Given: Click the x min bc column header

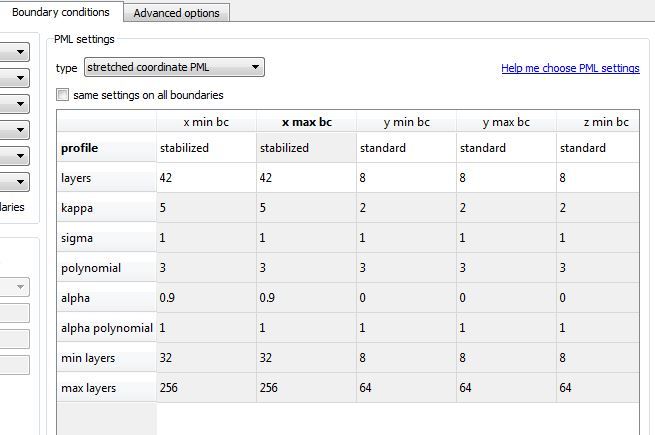Looking at the screenshot, I should tap(207, 122).
